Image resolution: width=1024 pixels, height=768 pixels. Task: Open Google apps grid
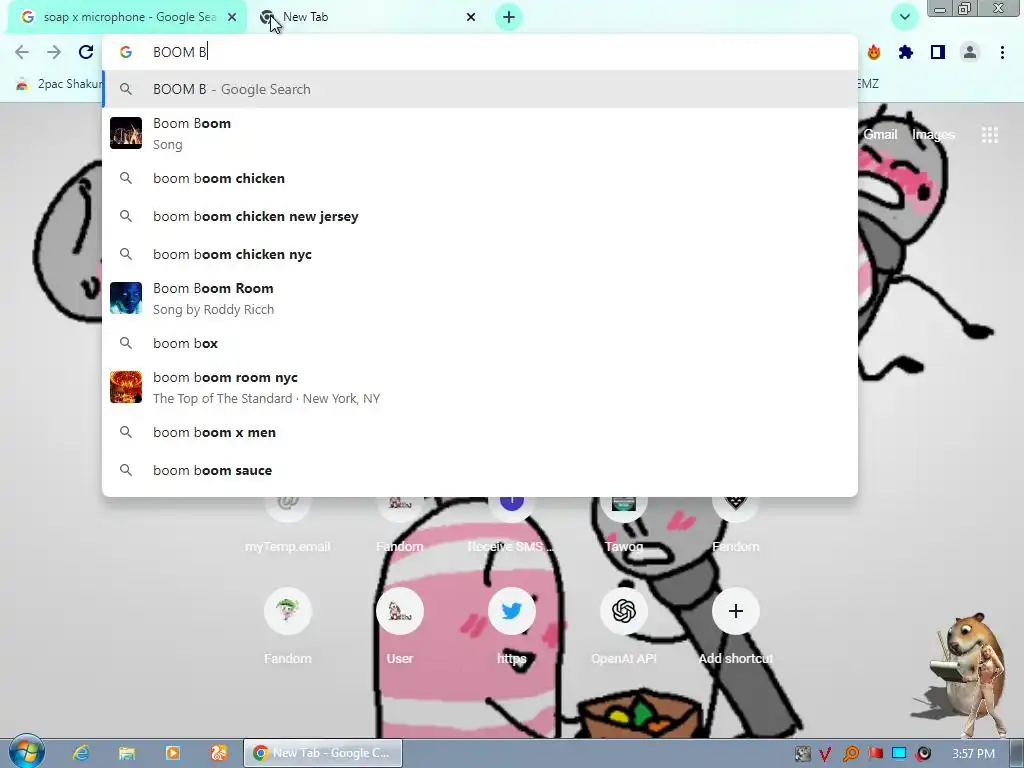989,135
